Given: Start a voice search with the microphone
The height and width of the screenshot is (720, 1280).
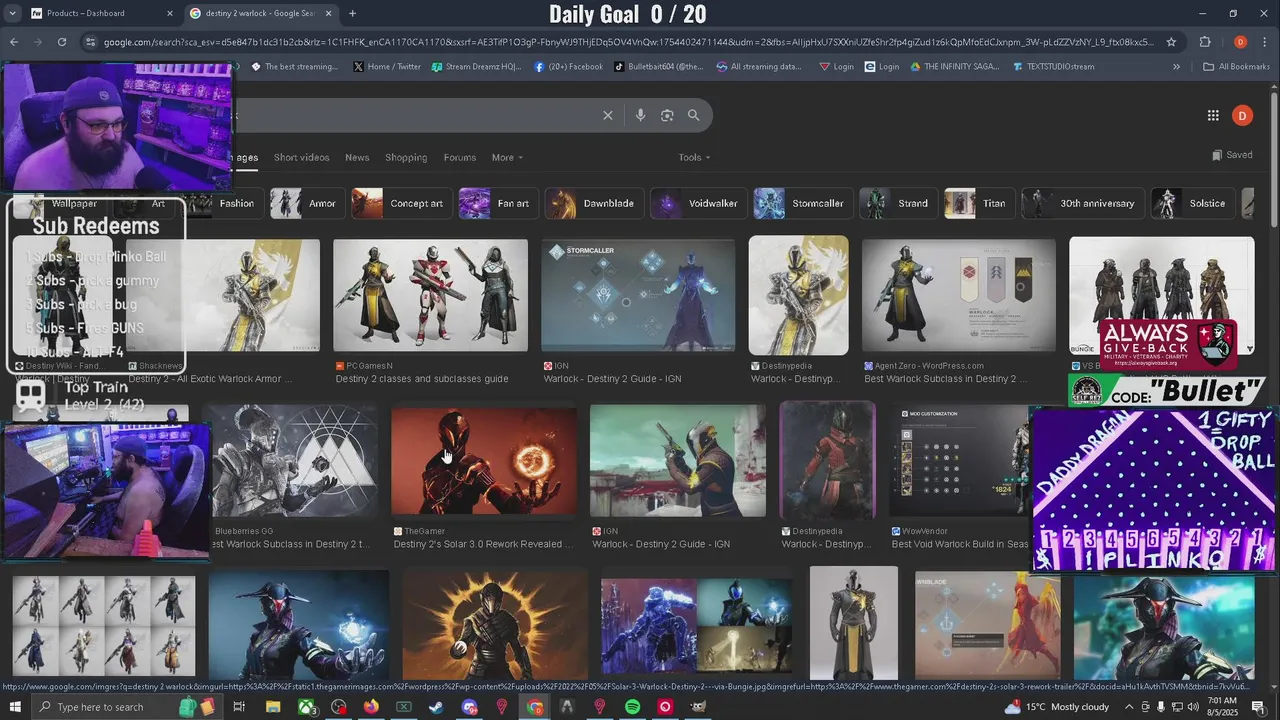Looking at the screenshot, I should 640,115.
